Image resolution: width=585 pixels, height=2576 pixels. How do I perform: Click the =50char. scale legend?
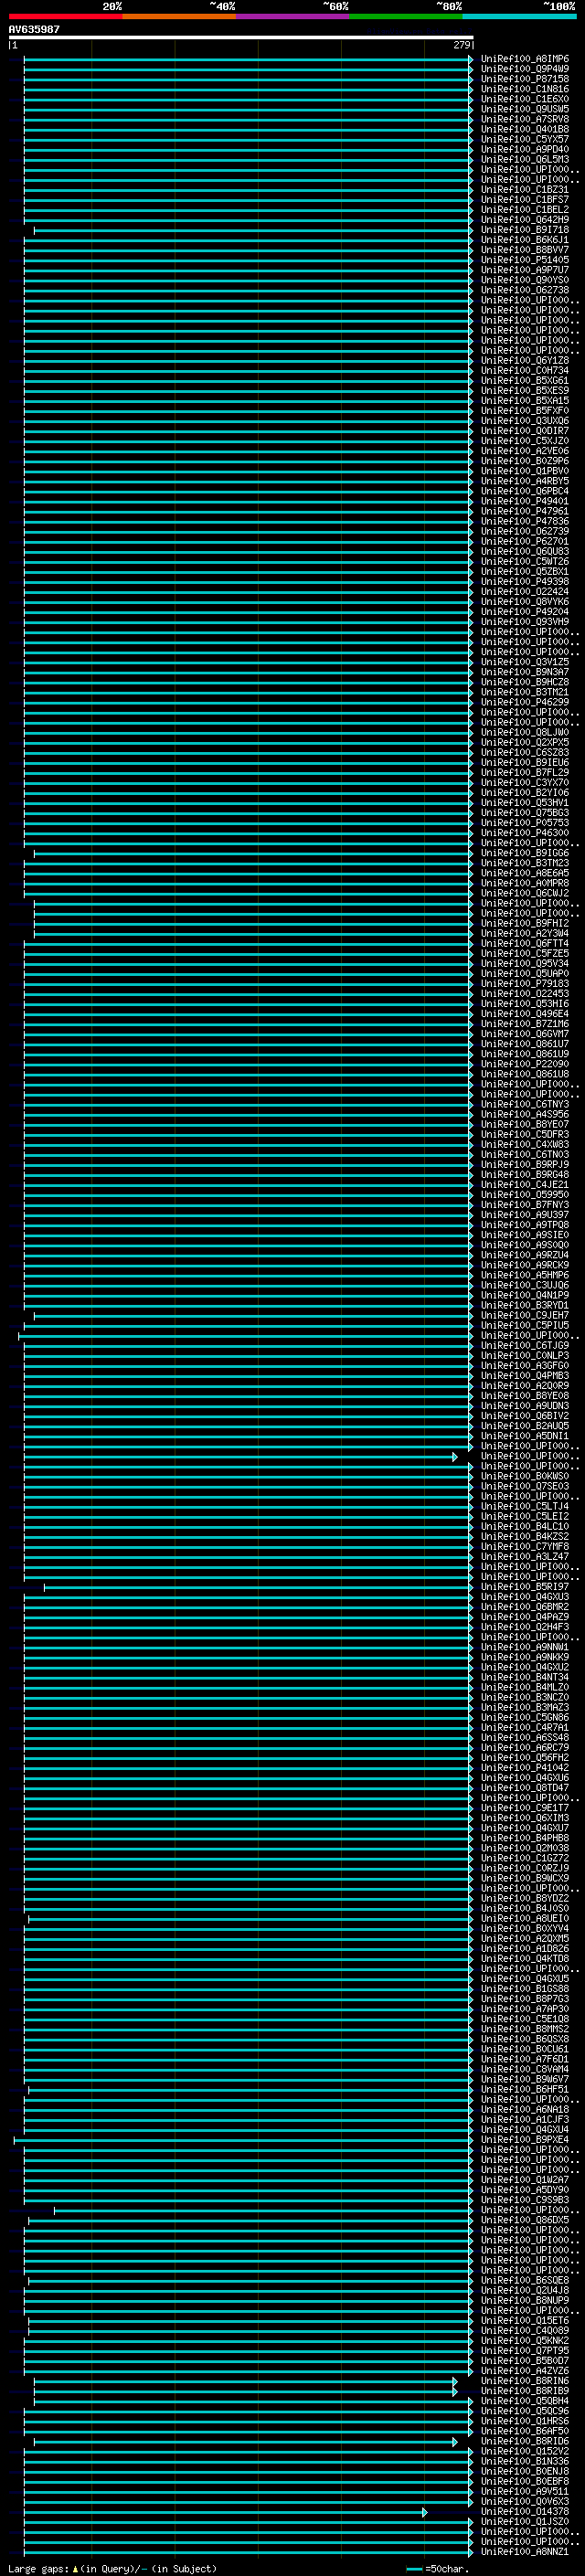438,2568
